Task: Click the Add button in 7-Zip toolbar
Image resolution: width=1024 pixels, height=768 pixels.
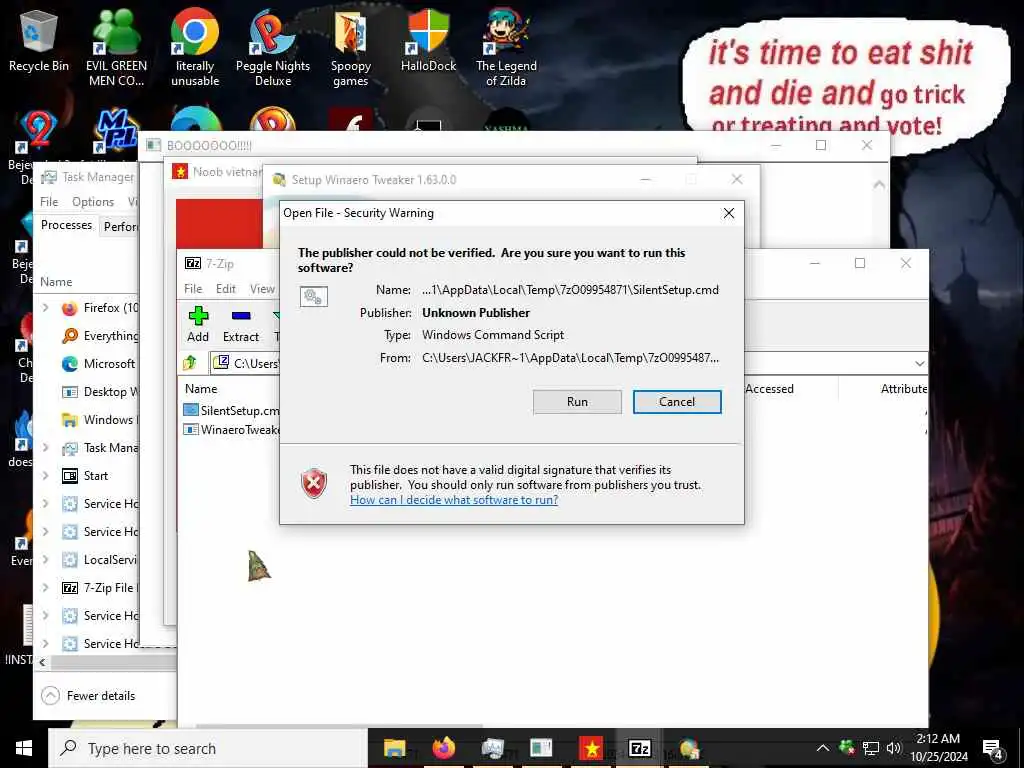Action: [x=198, y=325]
